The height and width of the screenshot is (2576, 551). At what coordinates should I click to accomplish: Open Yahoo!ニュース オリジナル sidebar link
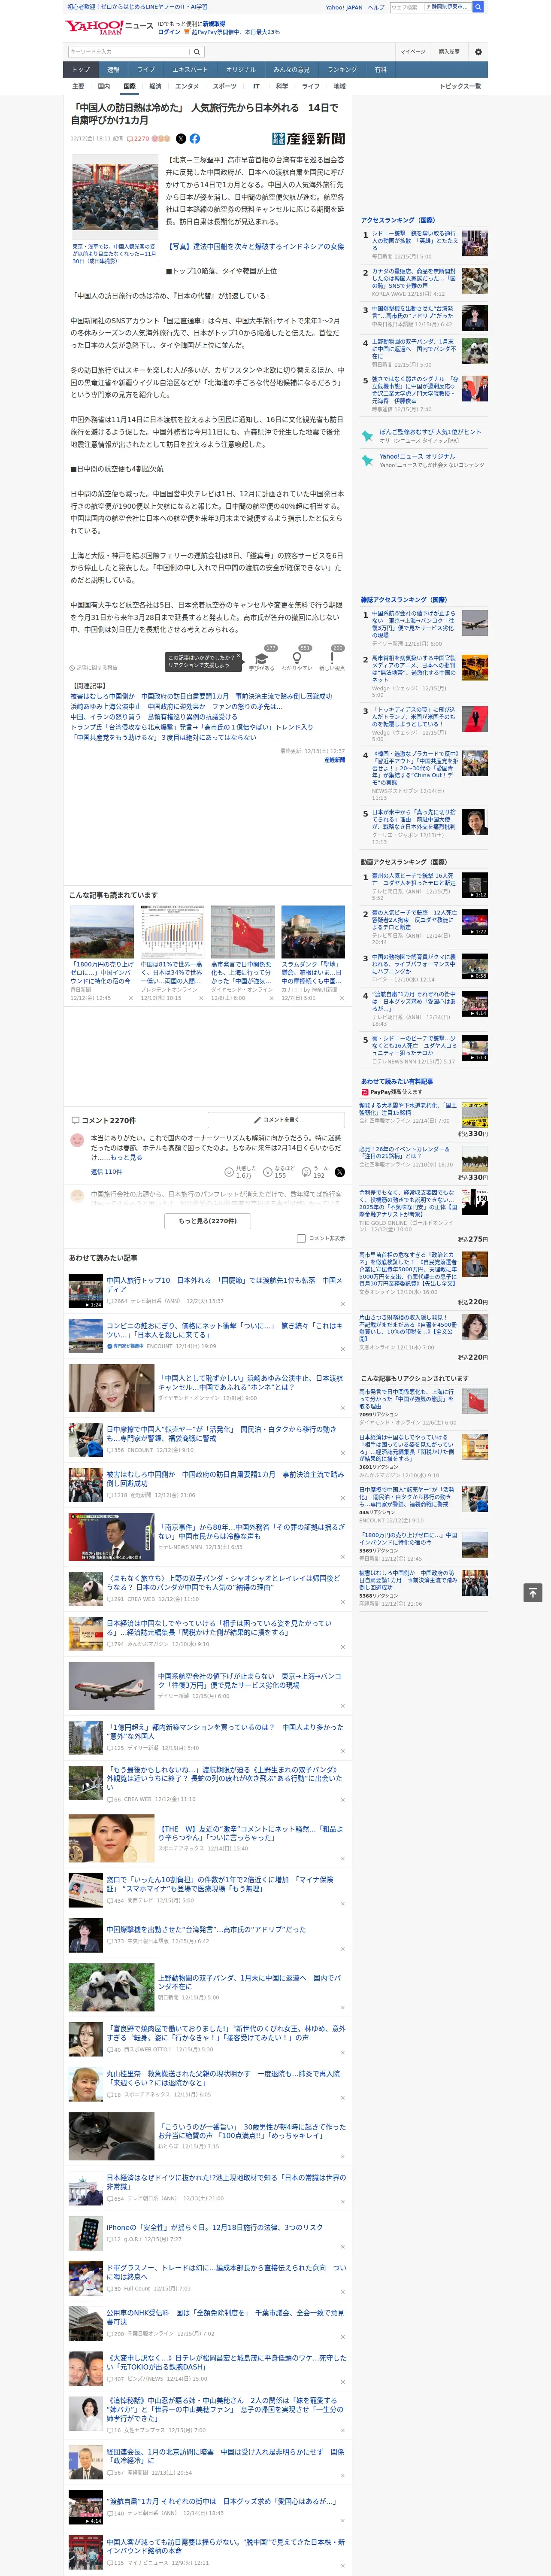tap(417, 456)
